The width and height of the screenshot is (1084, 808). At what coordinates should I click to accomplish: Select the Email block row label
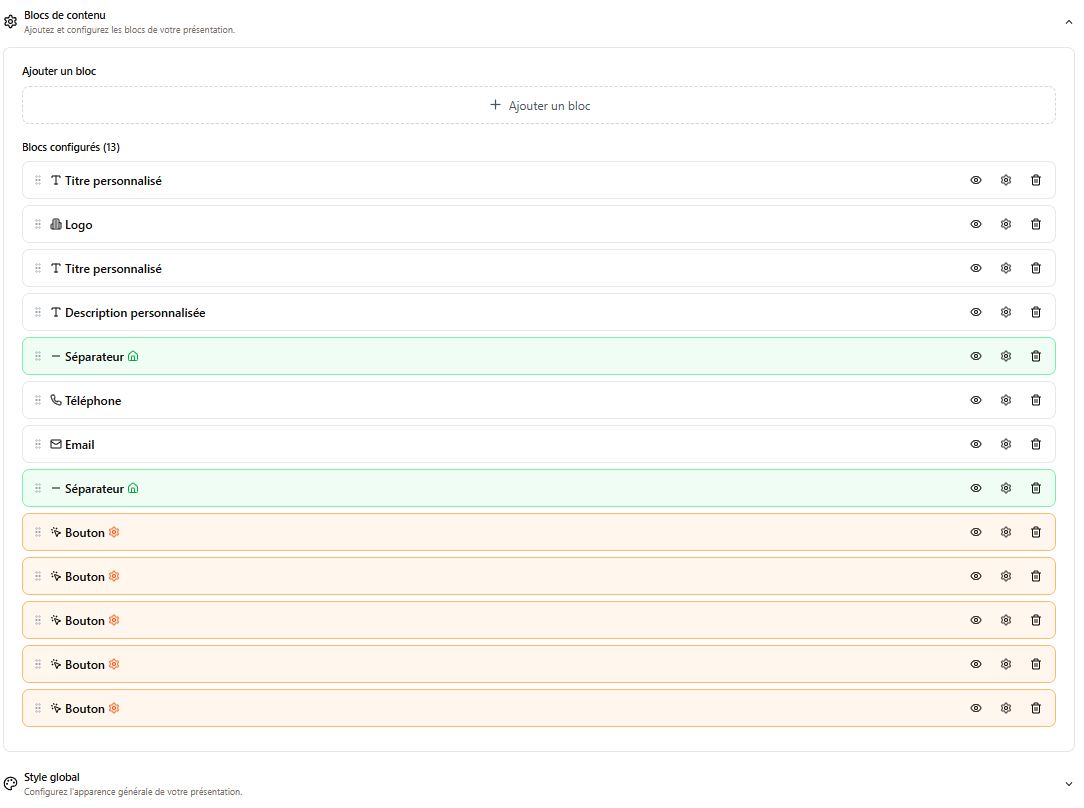pyautogui.click(x=79, y=445)
